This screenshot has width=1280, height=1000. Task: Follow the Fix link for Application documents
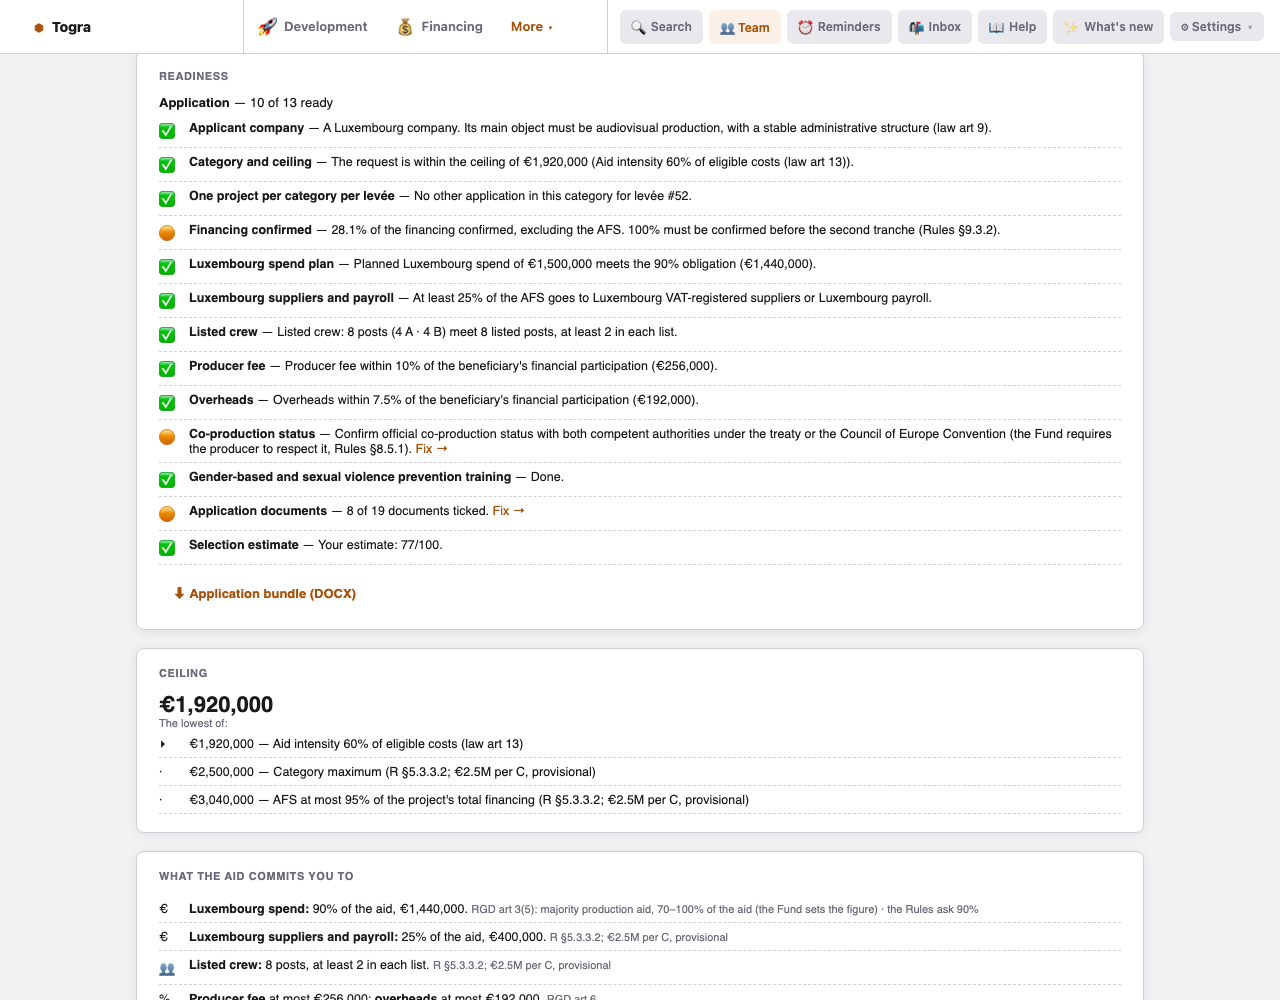pyautogui.click(x=508, y=511)
